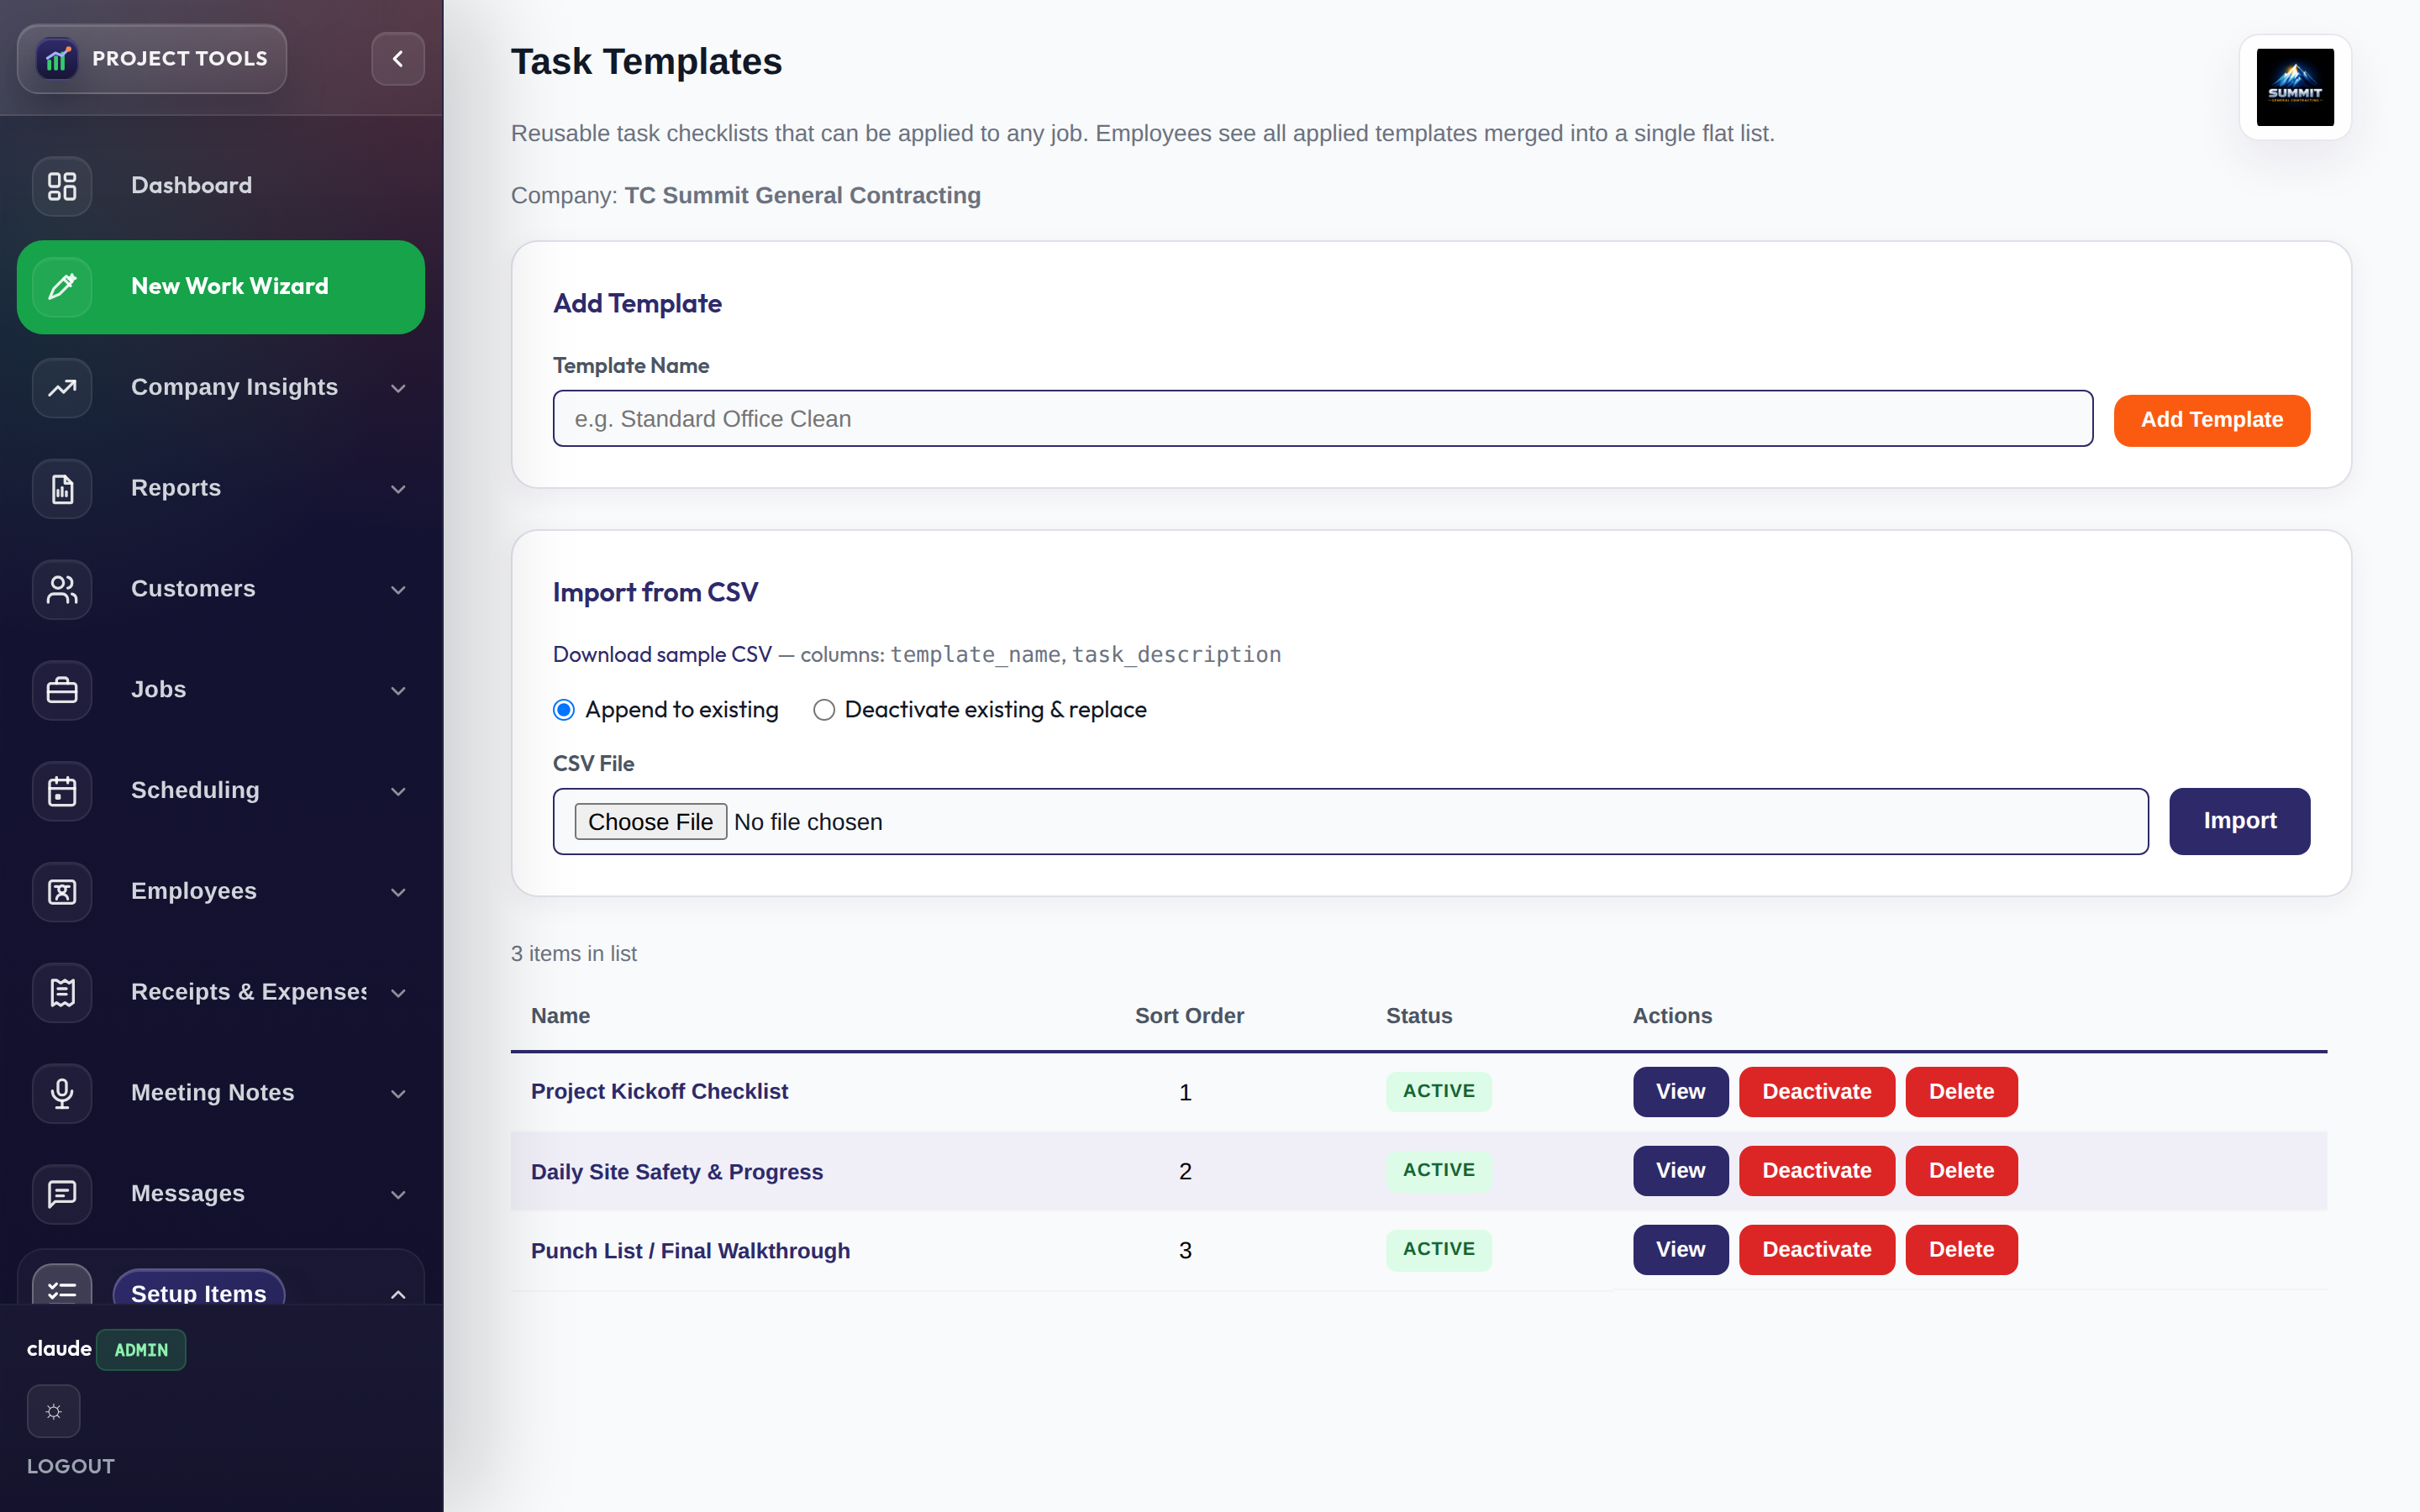2420x1512 pixels.
Task: Deactivate the Daily Site Safety & Progress template
Action: tap(1816, 1171)
